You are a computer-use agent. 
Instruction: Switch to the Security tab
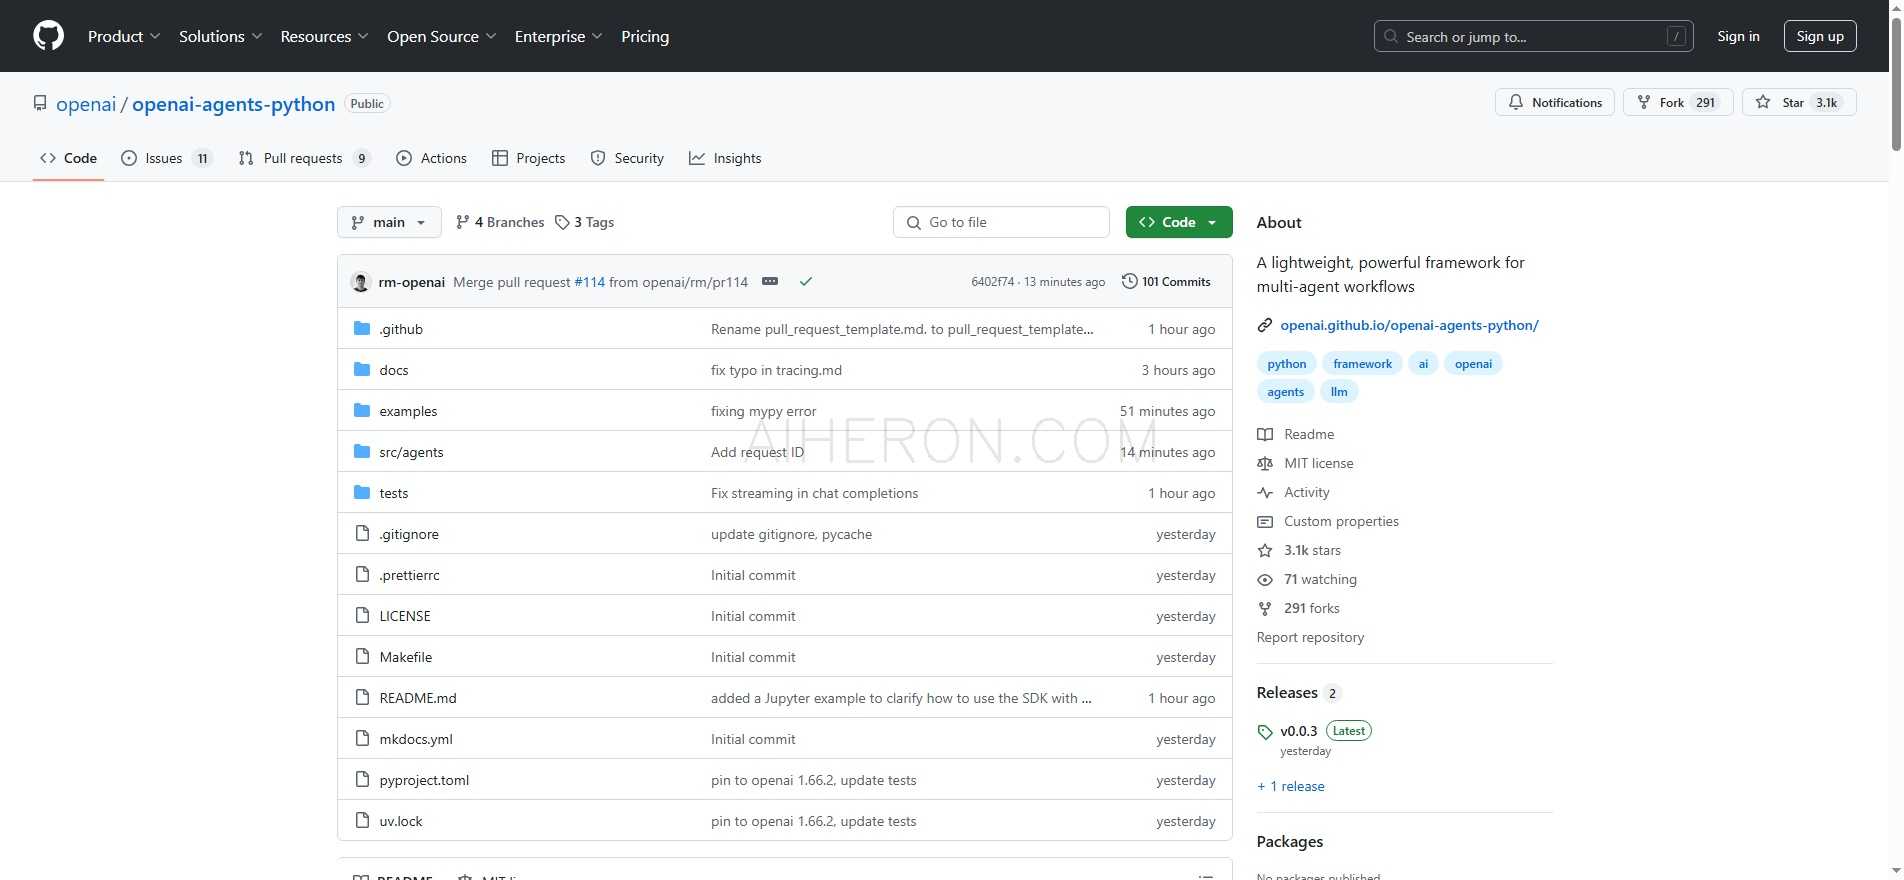pos(628,158)
